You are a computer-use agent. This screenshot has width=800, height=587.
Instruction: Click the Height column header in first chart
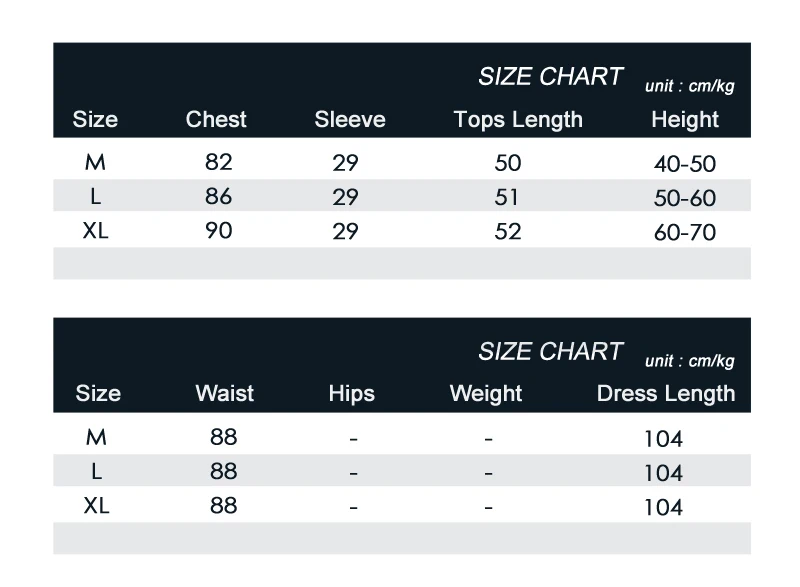tap(685, 120)
